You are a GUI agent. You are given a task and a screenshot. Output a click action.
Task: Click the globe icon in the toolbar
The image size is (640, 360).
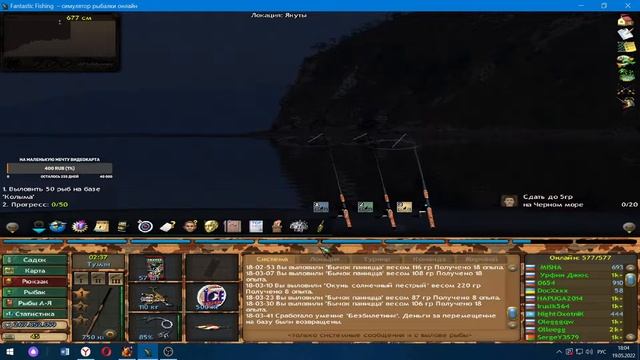tap(58, 226)
